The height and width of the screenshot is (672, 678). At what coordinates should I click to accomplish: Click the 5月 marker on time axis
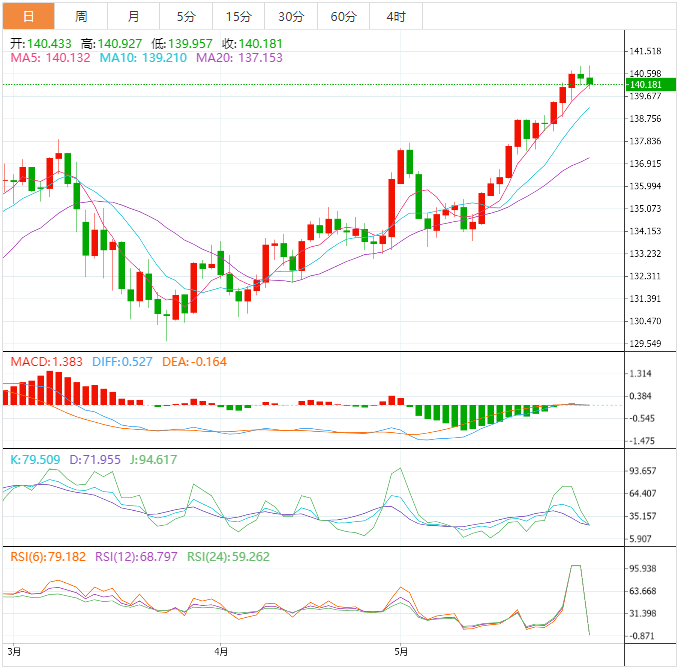pyautogui.click(x=401, y=651)
